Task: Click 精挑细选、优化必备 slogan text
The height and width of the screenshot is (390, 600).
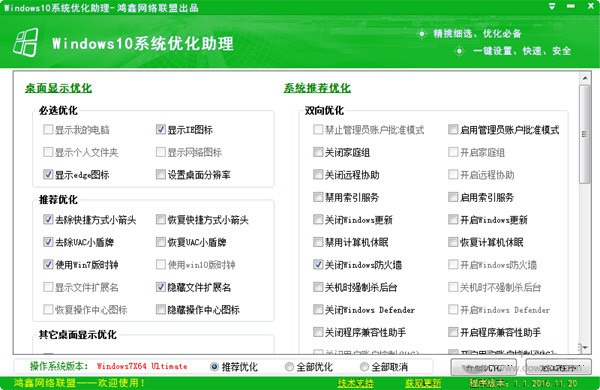Action: 477,34
